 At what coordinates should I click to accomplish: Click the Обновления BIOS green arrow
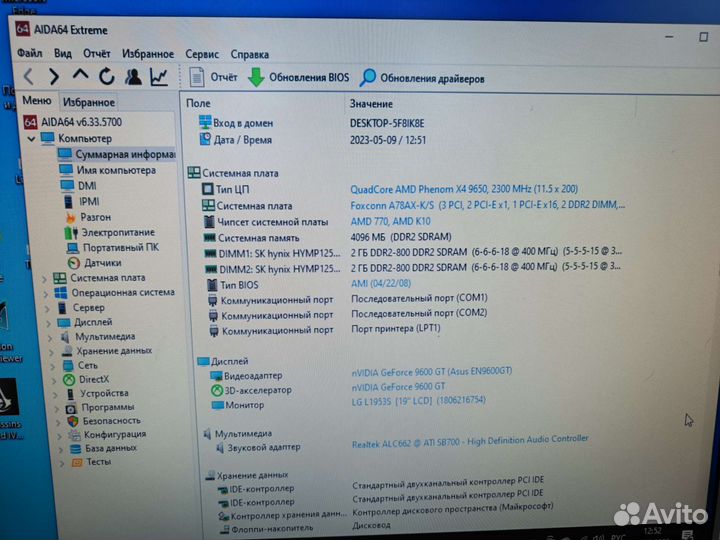coord(256,78)
